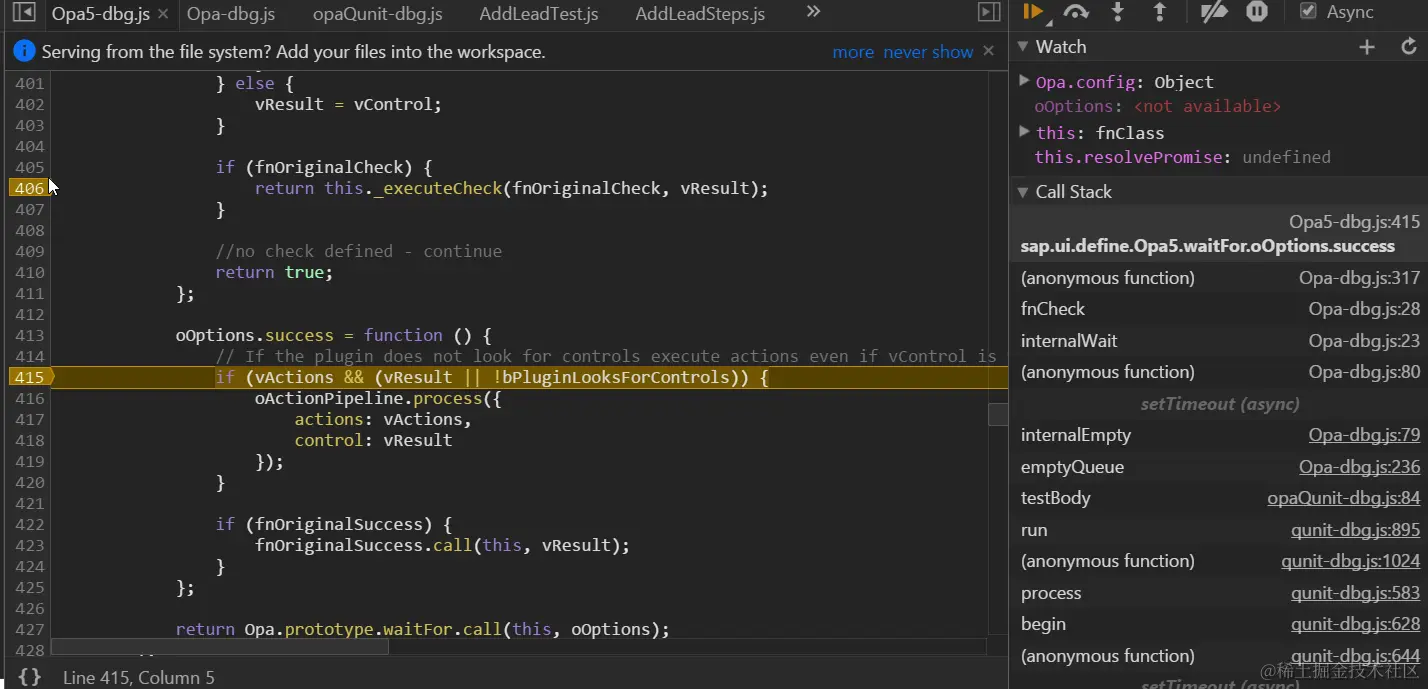1428x689 pixels.
Task: Switch to the opaQunit-dbg.js tab
Action: tap(377, 14)
